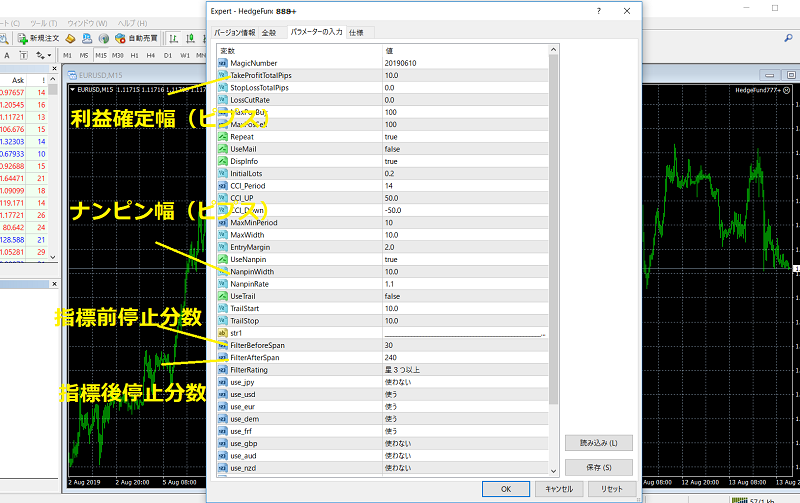Click the str1 string parameter icon

[x=224, y=332]
